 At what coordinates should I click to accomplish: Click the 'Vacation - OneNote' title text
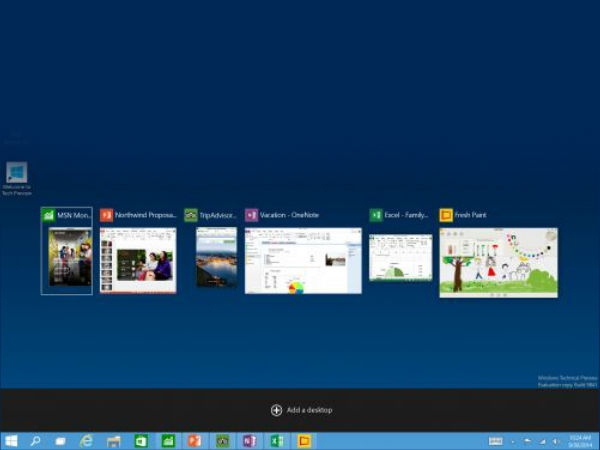[x=289, y=215]
